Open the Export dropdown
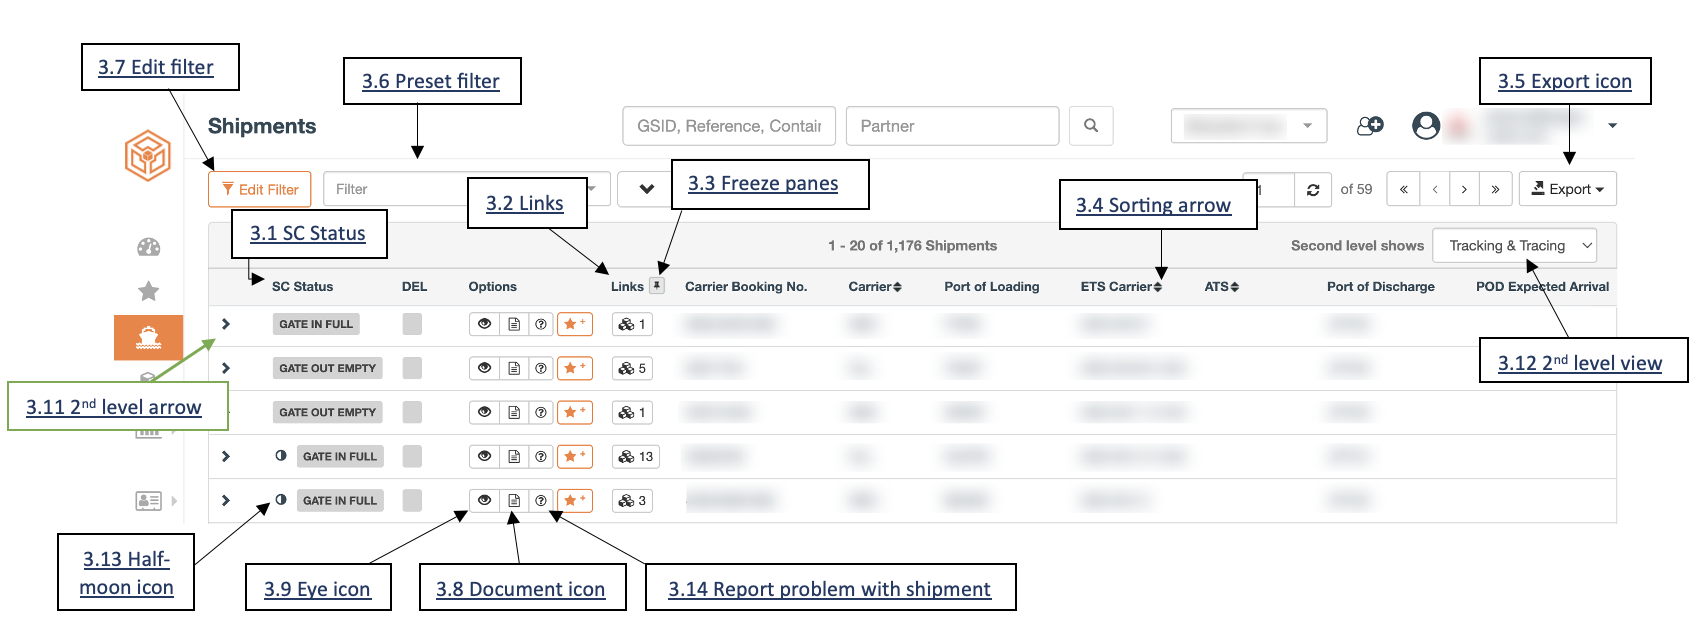1700x632 pixels. pyautogui.click(x=1568, y=189)
